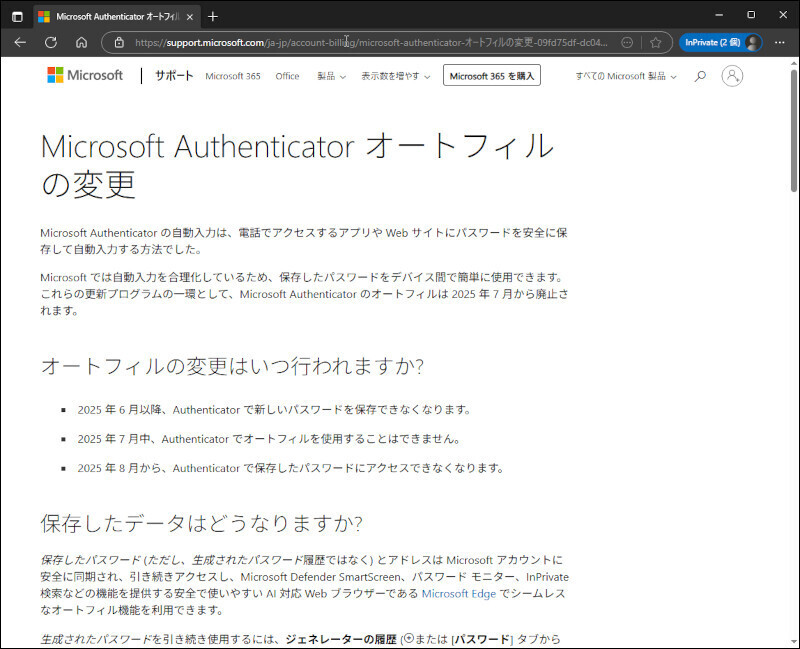Click the Microsoft logo in the header
This screenshot has height=649, width=800.
[85, 76]
